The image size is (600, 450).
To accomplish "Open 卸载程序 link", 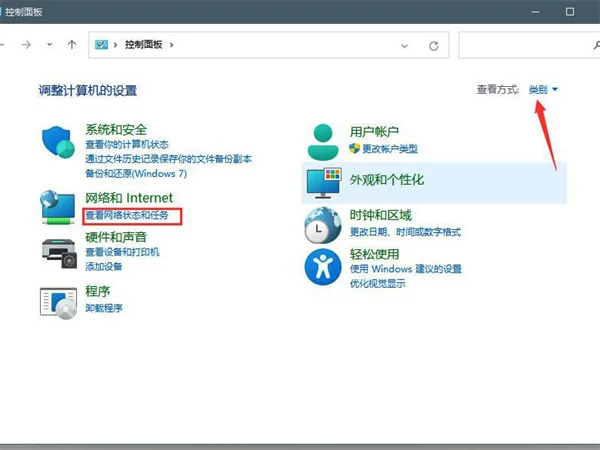I will click(104, 308).
